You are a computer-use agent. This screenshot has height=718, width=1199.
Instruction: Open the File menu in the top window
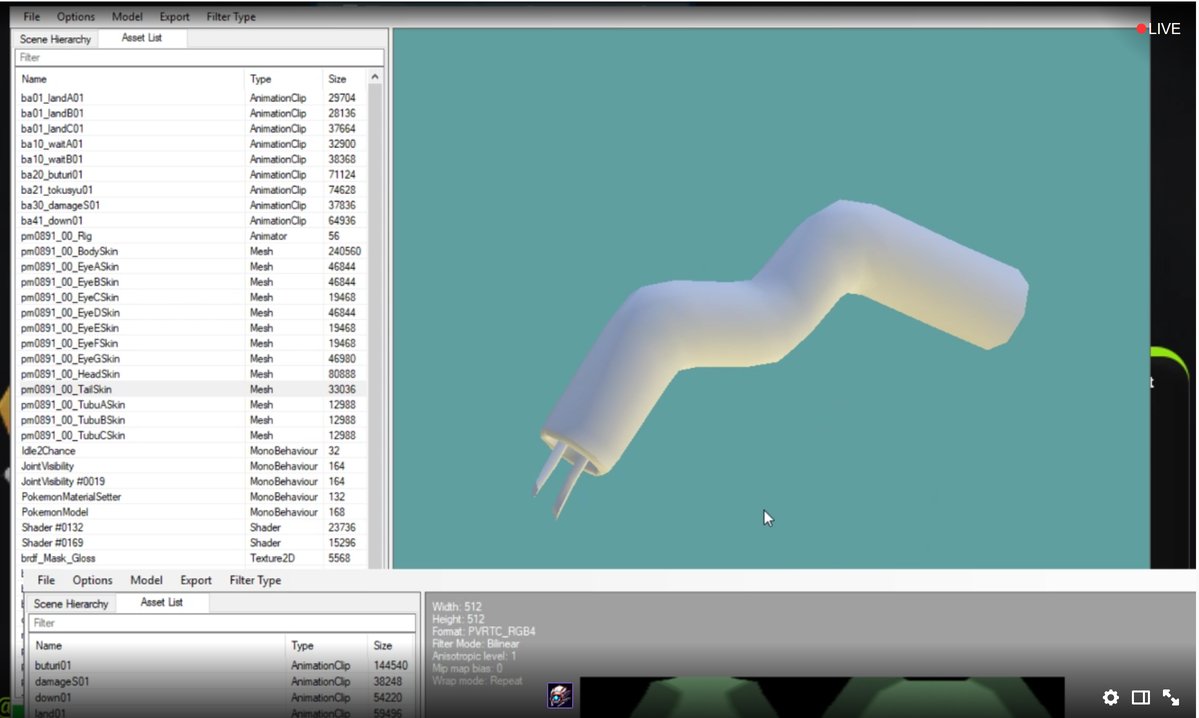point(32,17)
